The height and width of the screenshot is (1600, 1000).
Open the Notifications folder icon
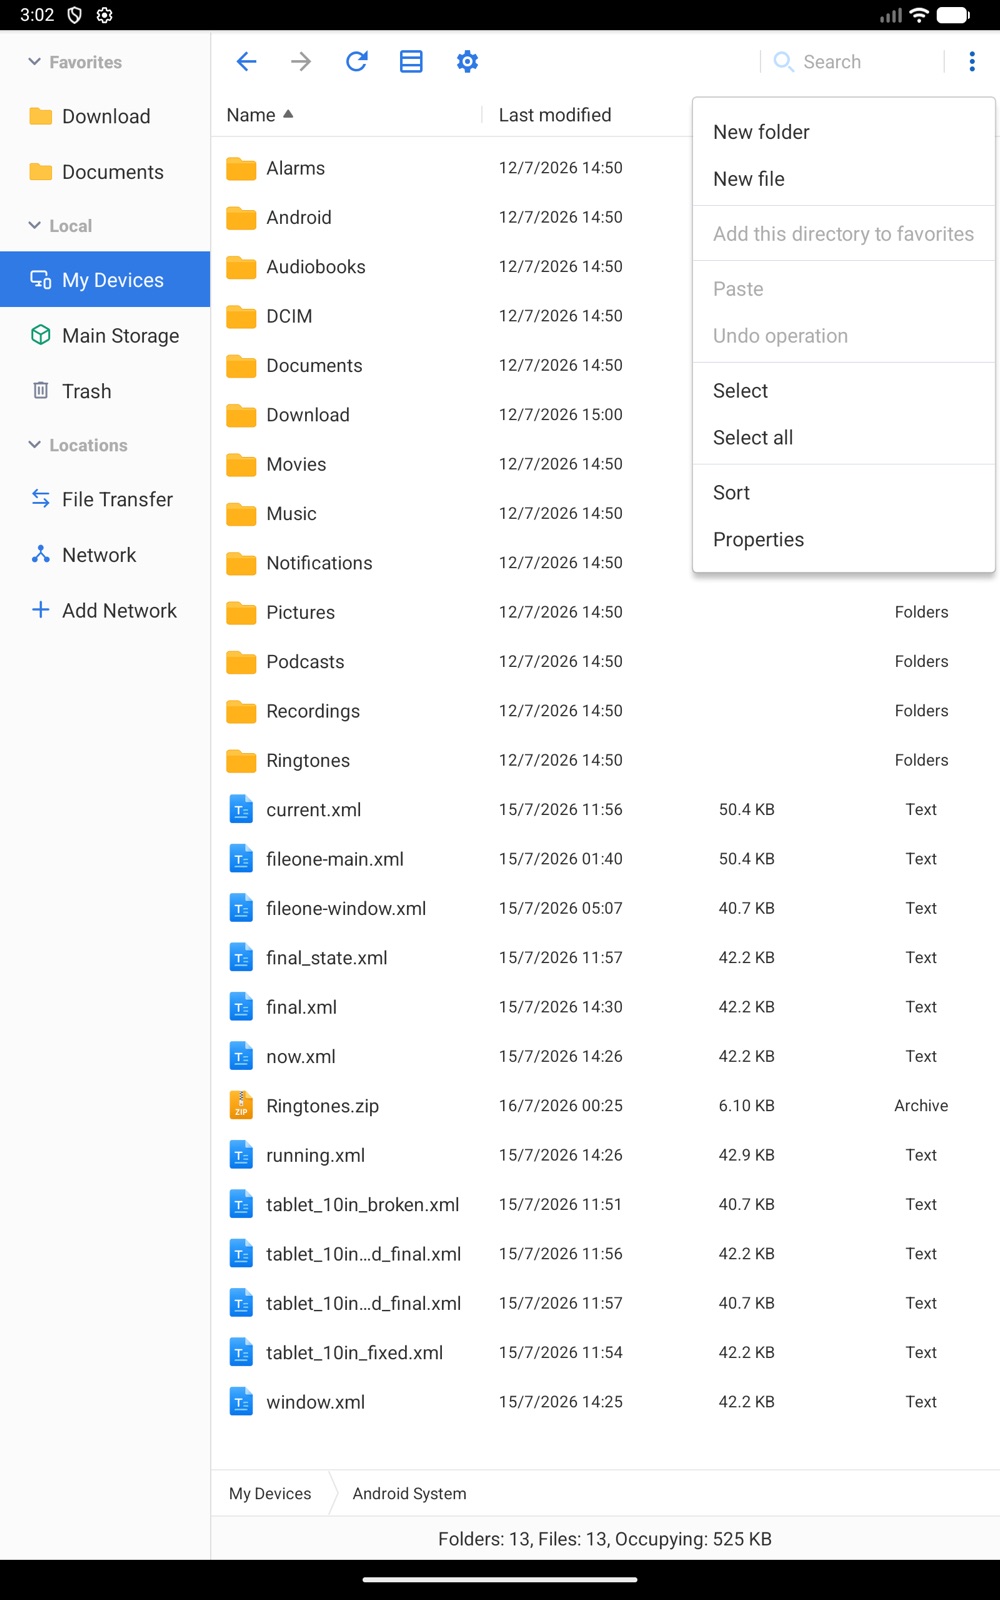pyautogui.click(x=241, y=563)
